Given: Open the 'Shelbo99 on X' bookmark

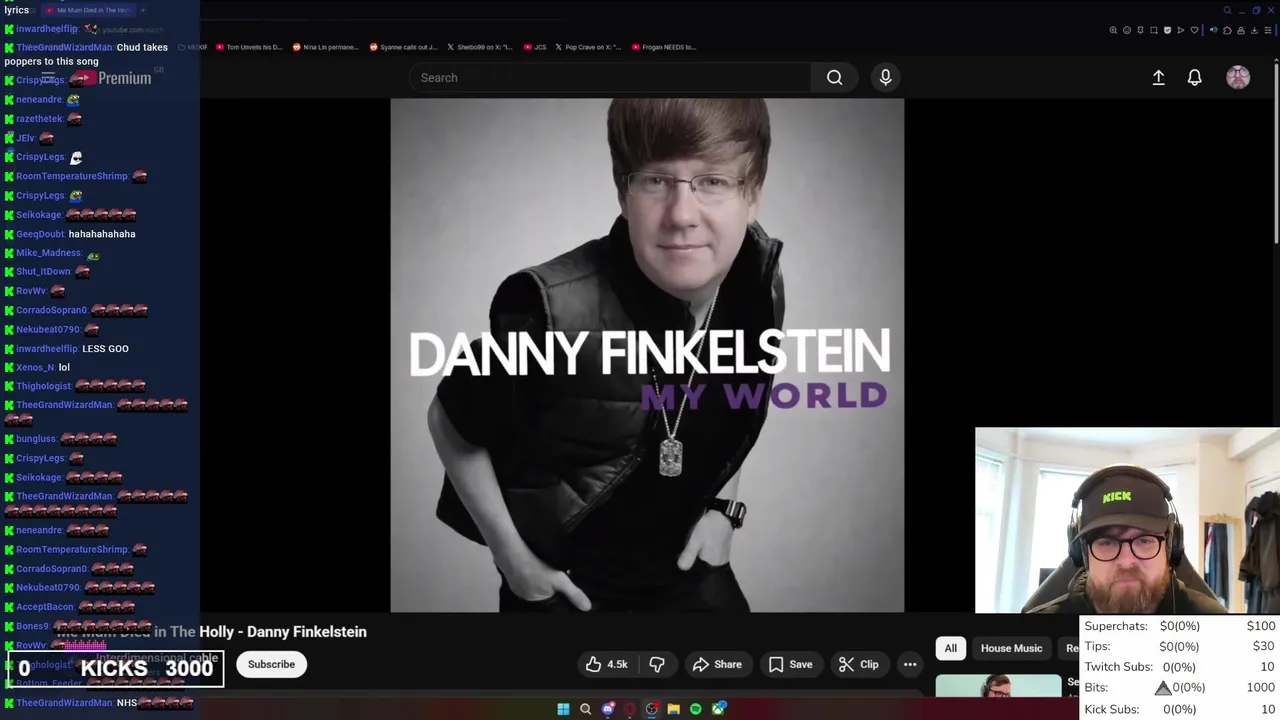Looking at the screenshot, I should point(480,47).
